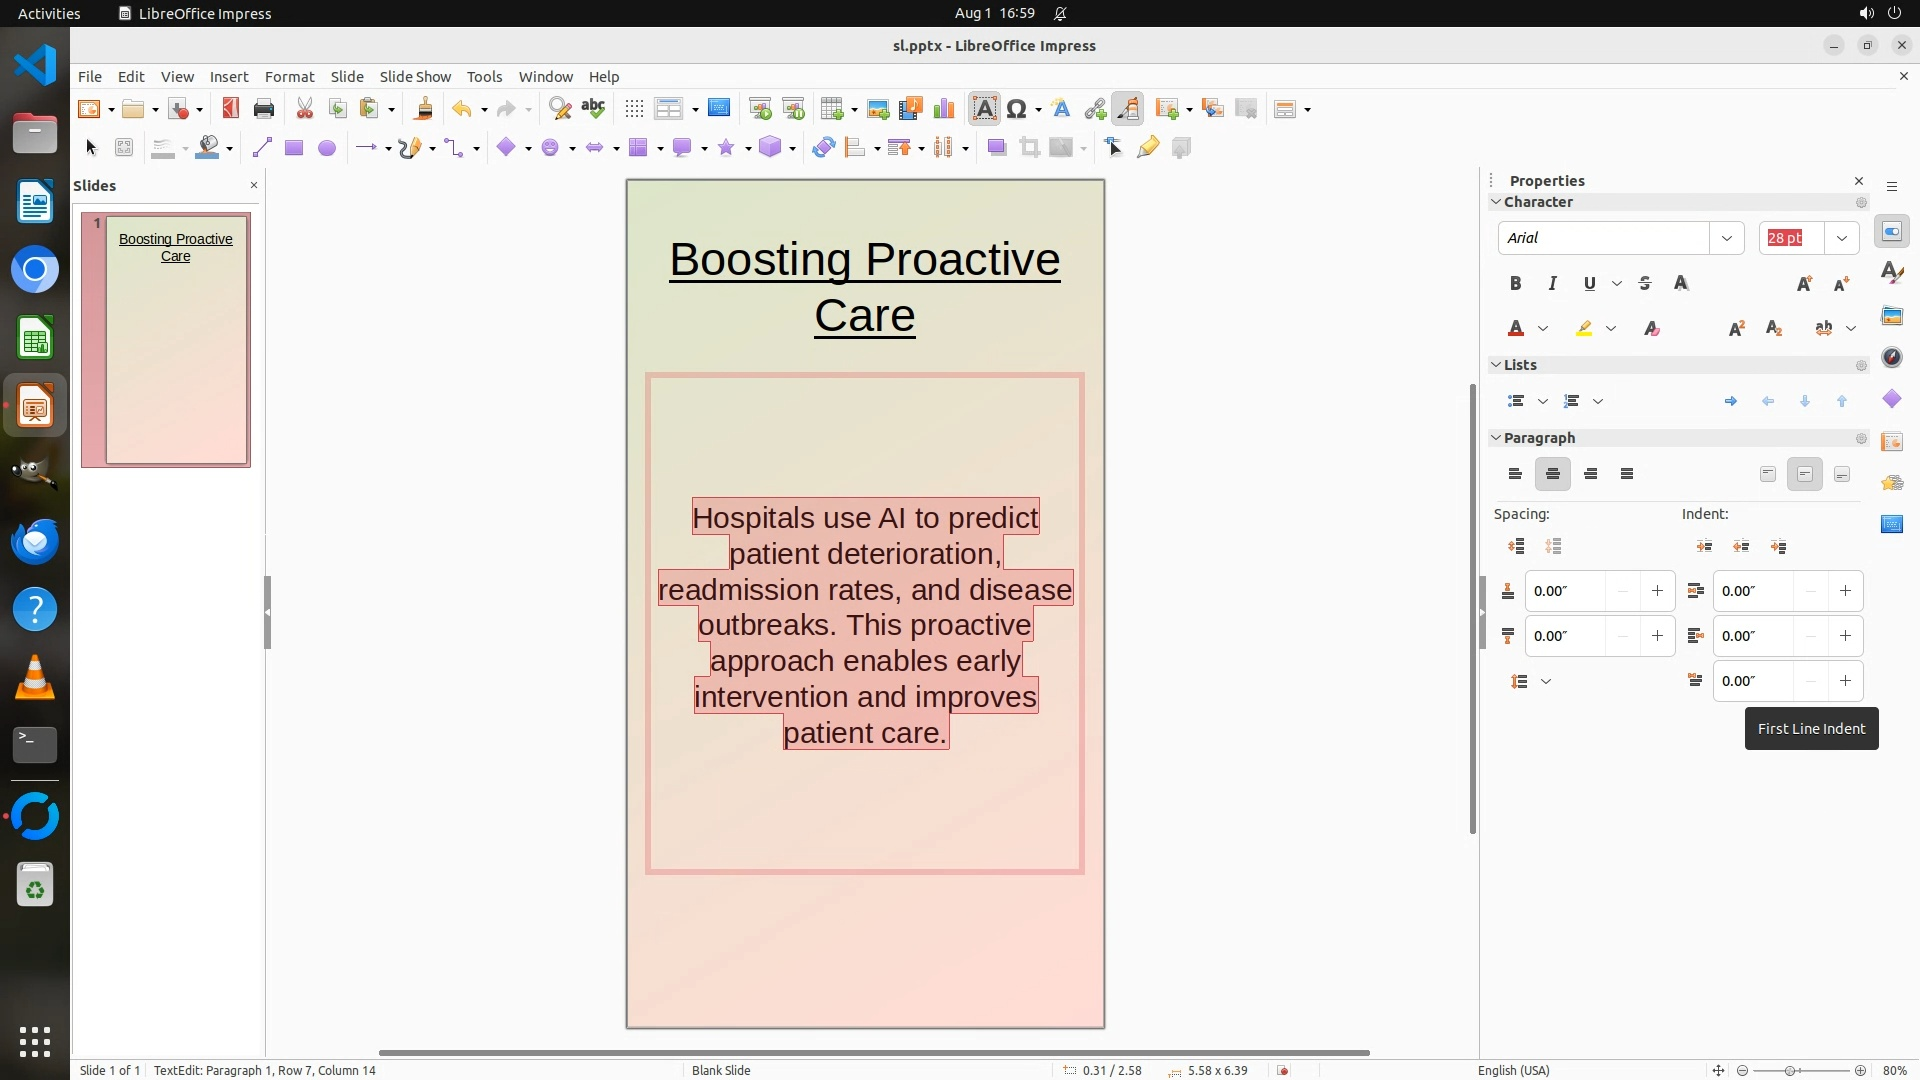Collapse the Lists section expander
Viewport: 1920px width, 1080px height.
[x=1496, y=365]
